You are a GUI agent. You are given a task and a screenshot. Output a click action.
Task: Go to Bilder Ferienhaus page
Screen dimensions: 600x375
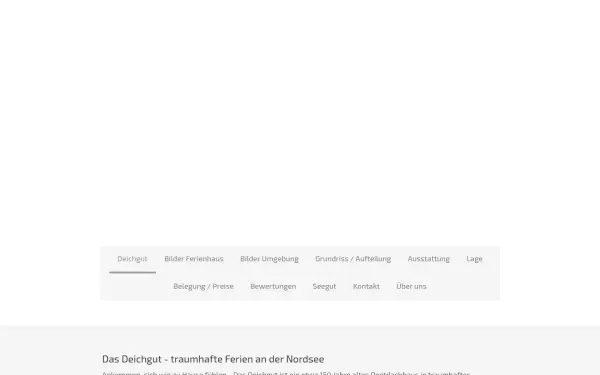194,259
